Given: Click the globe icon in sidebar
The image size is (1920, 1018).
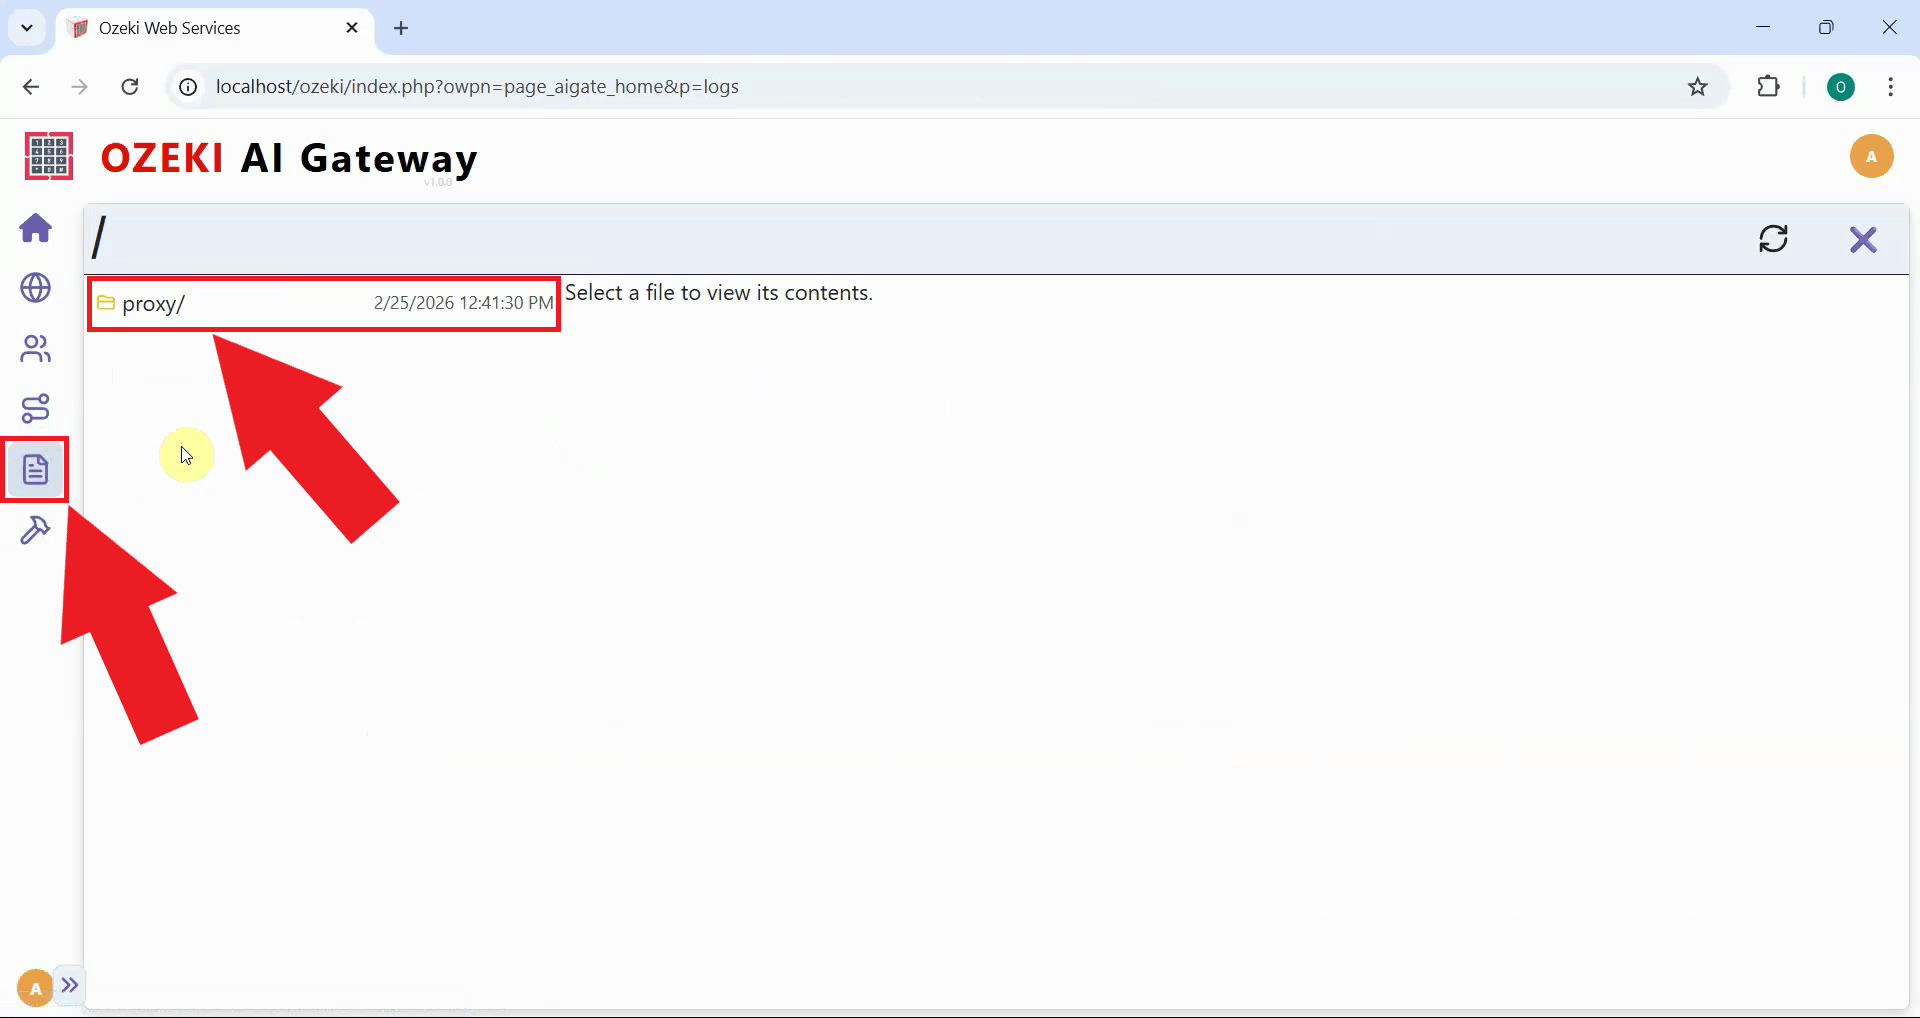Looking at the screenshot, I should point(36,288).
